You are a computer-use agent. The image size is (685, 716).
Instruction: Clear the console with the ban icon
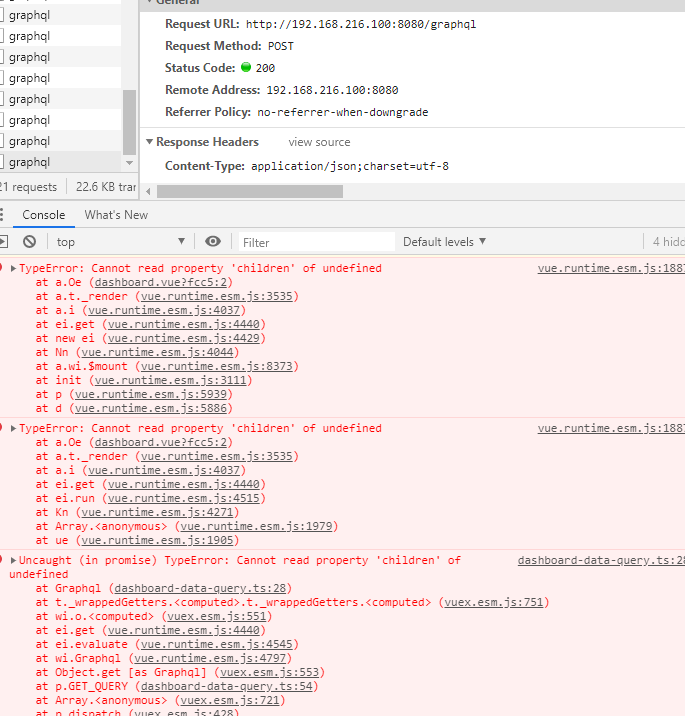point(30,242)
